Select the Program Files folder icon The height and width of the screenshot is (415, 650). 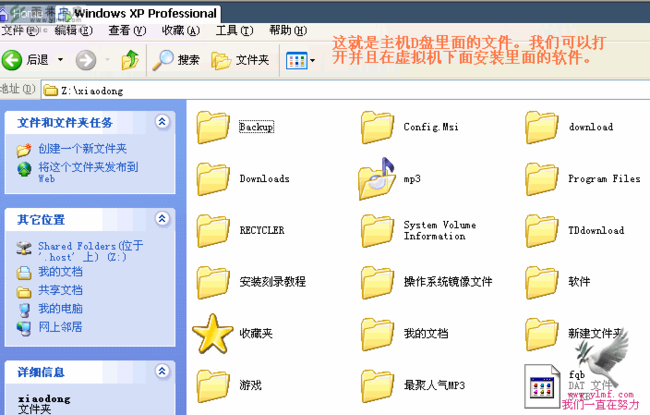pyautogui.click(x=541, y=179)
